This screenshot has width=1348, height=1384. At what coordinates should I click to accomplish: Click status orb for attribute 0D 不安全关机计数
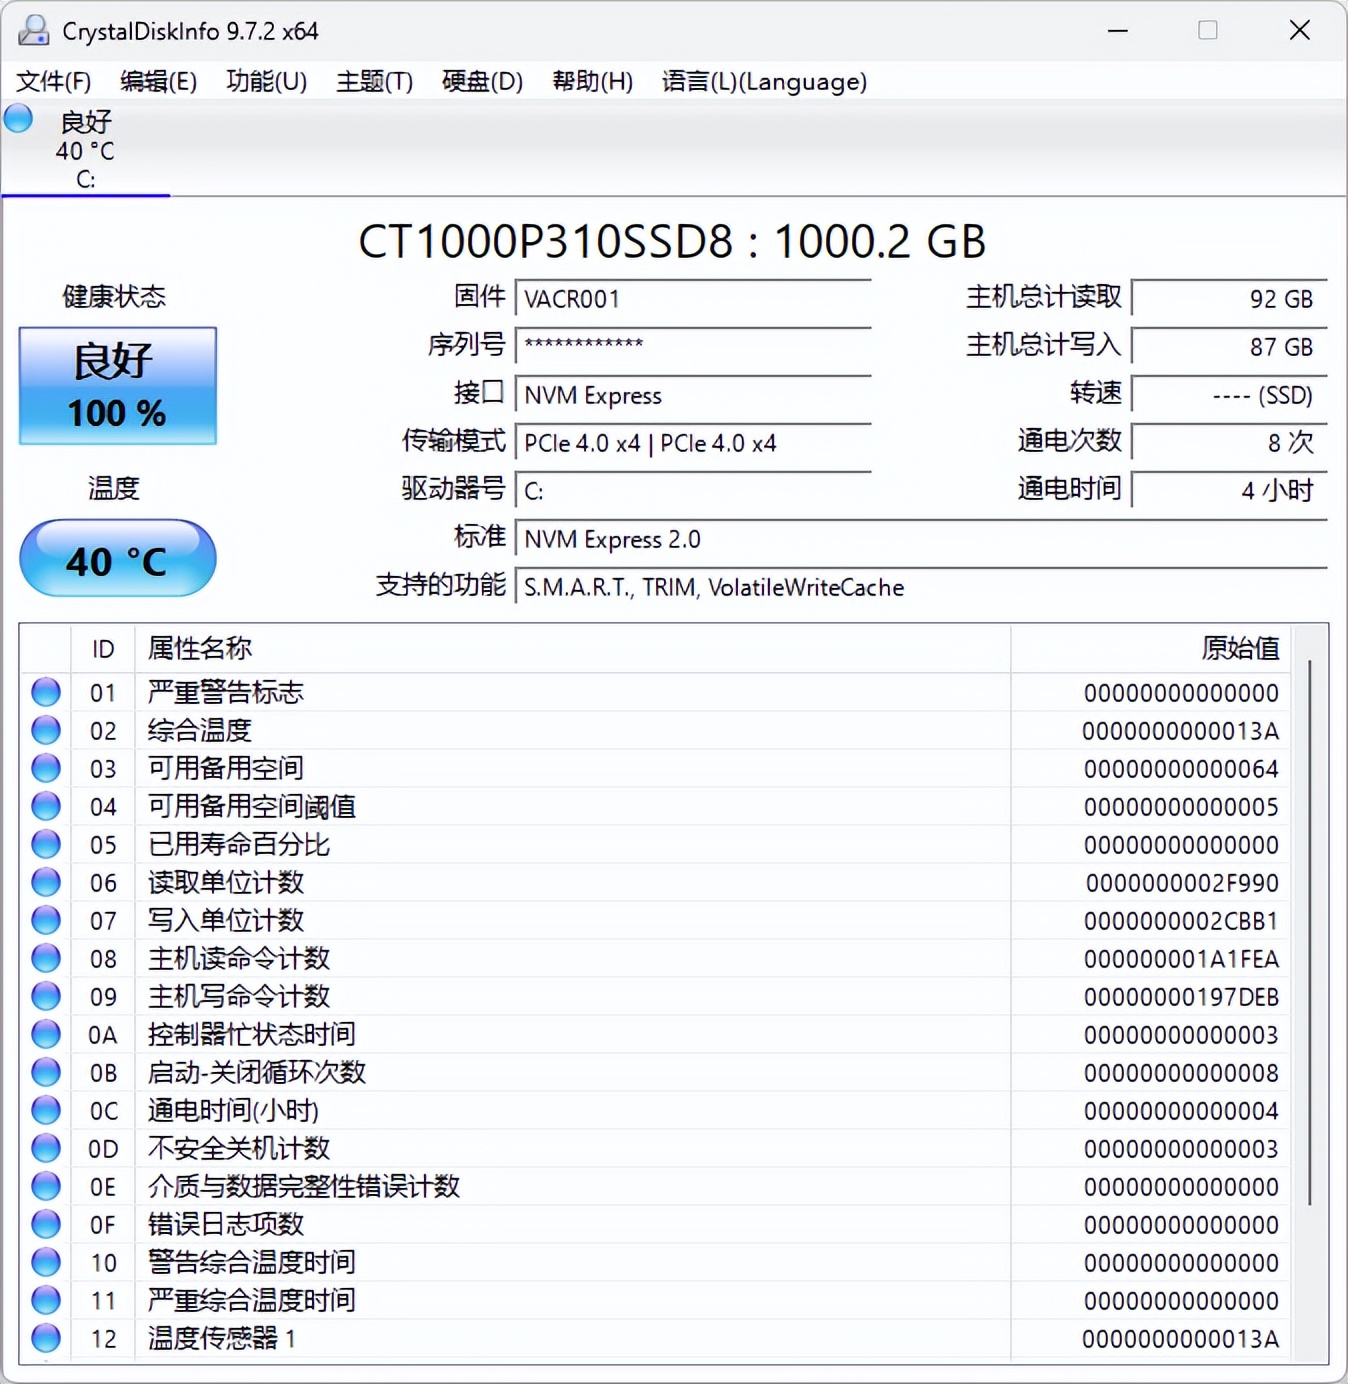(x=46, y=1148)
